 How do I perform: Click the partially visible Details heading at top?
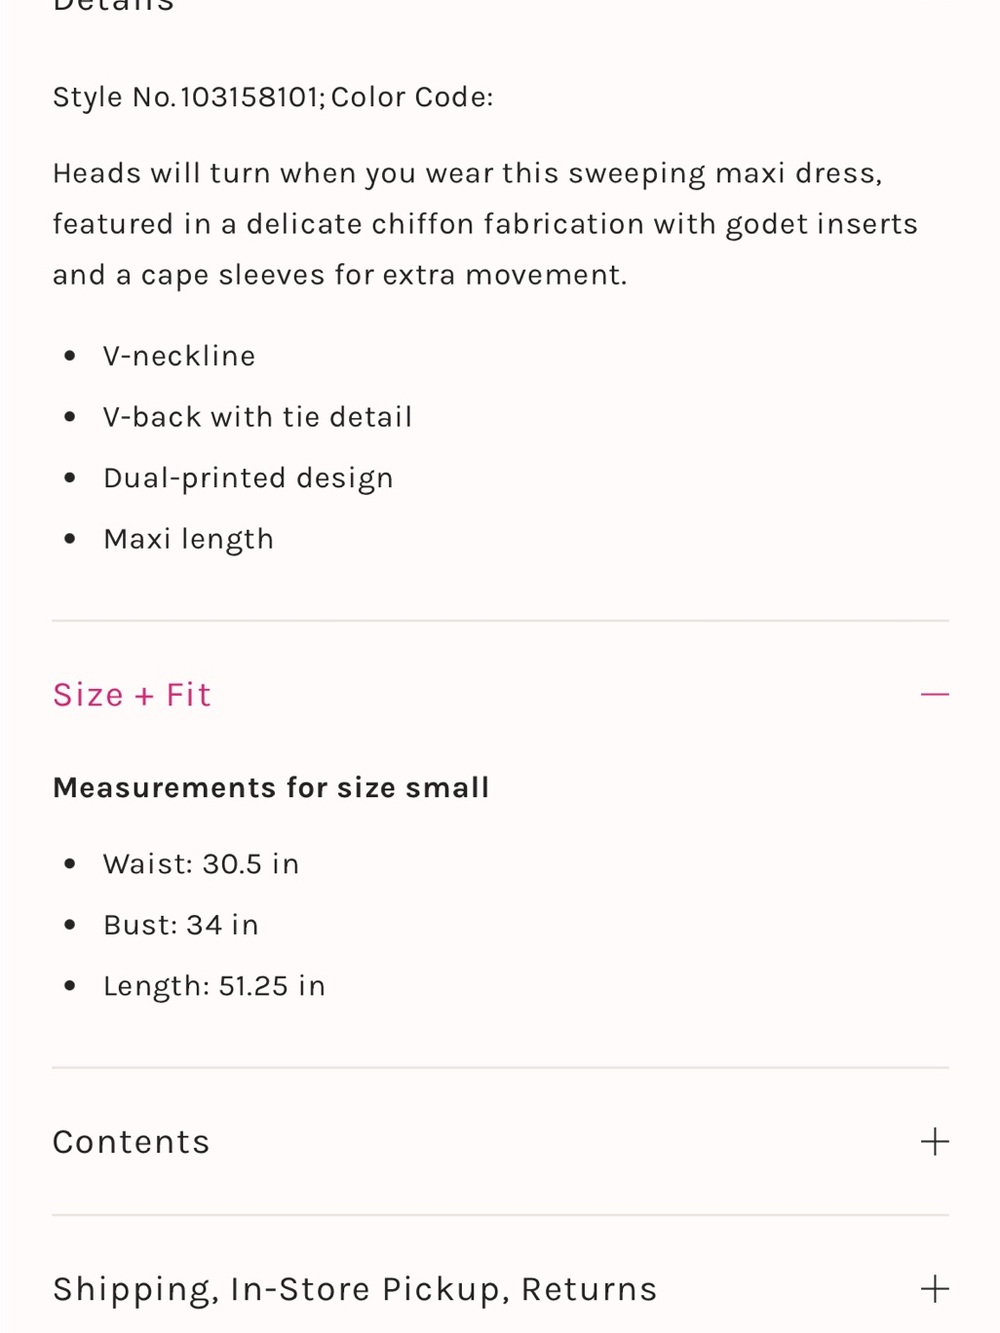[x=114, y=6]
